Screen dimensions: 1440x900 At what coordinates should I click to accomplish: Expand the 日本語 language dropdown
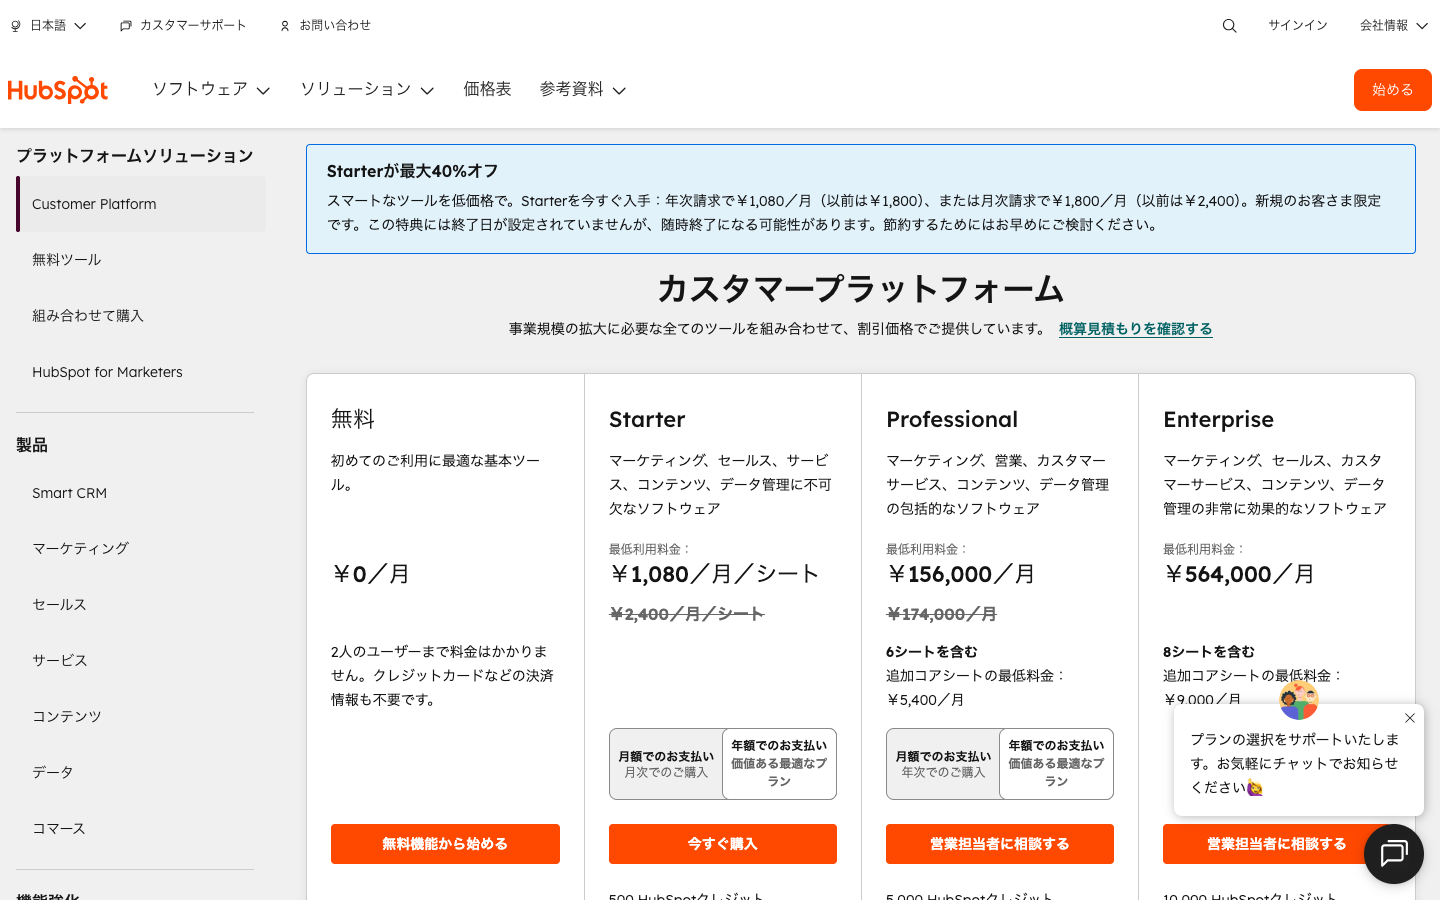coord(49,25)
